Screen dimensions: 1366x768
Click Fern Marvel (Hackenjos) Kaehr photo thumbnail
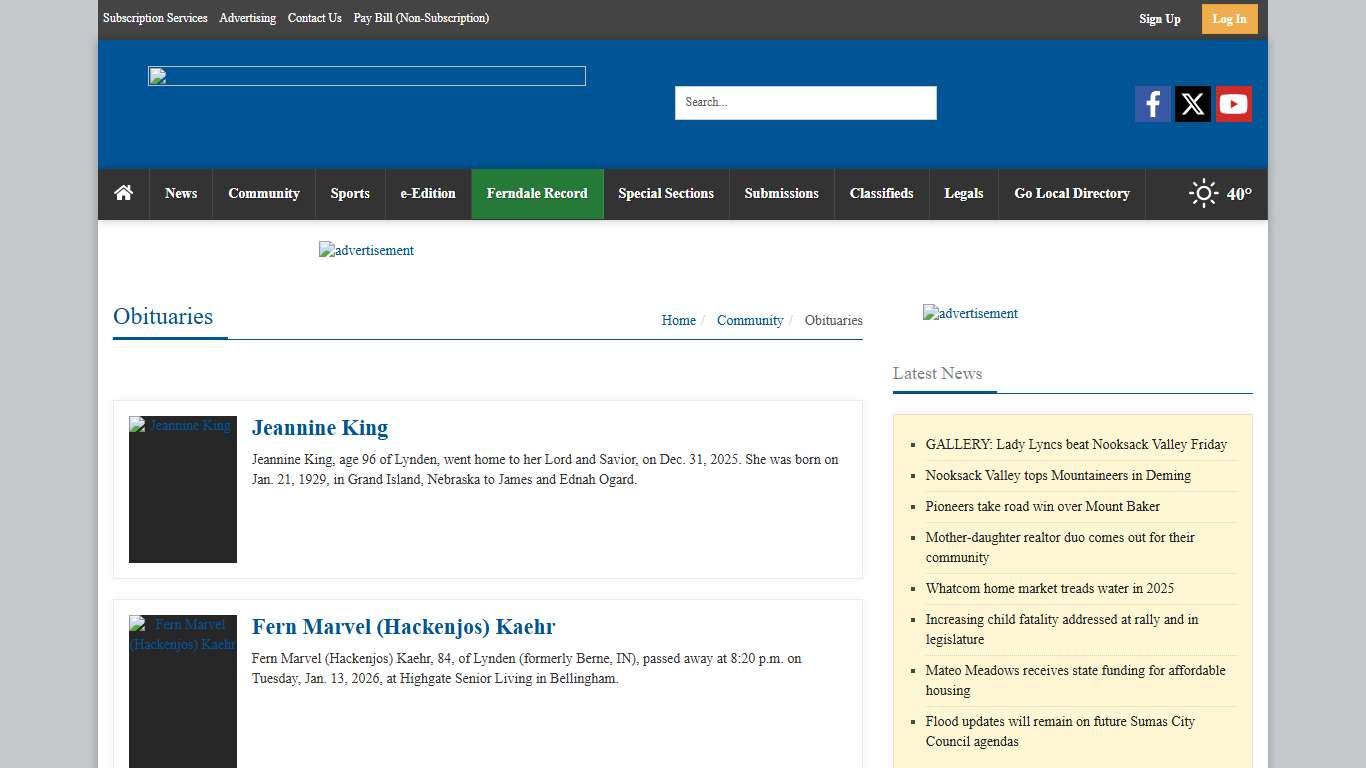pos(183,690)
